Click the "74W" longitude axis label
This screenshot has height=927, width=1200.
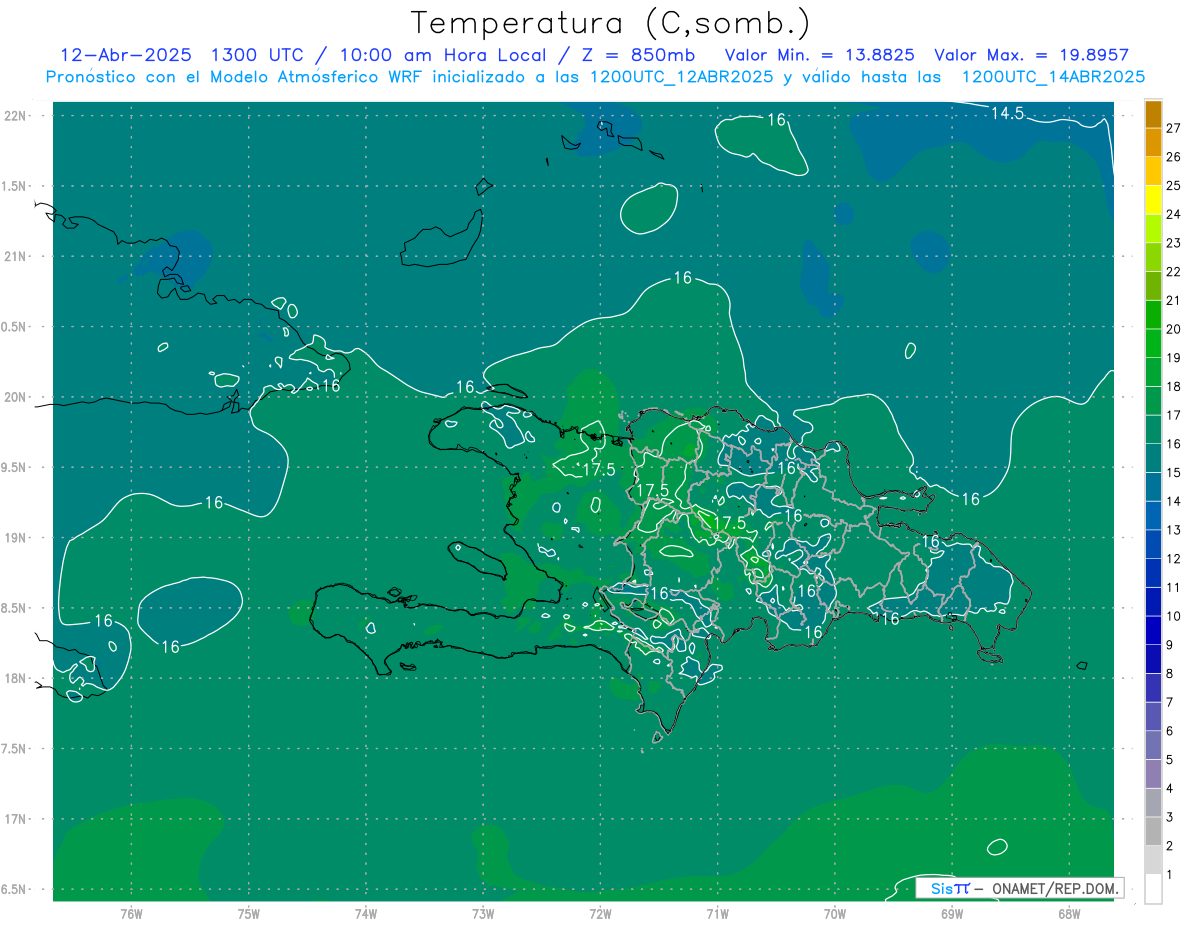coord(366,913)
